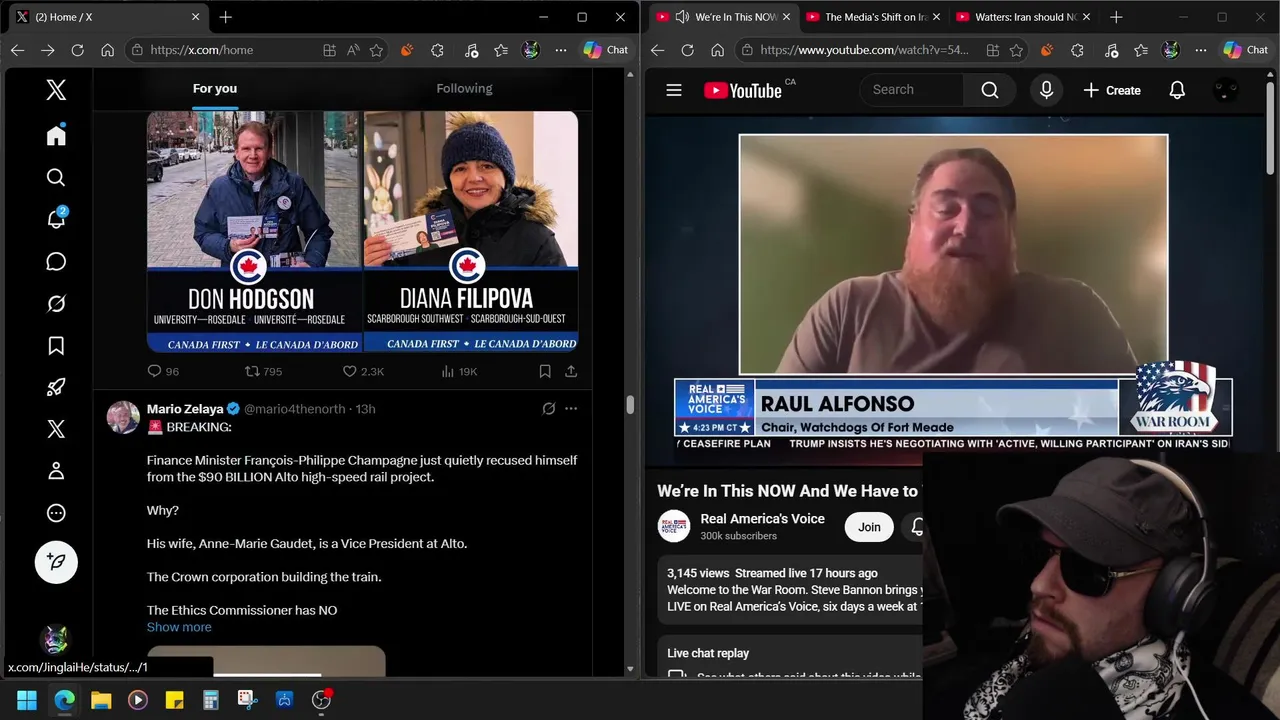The width and height of the screenshot is (1280, 720).
Task: Open the Mario Zelaya name link
Action: 185,408
